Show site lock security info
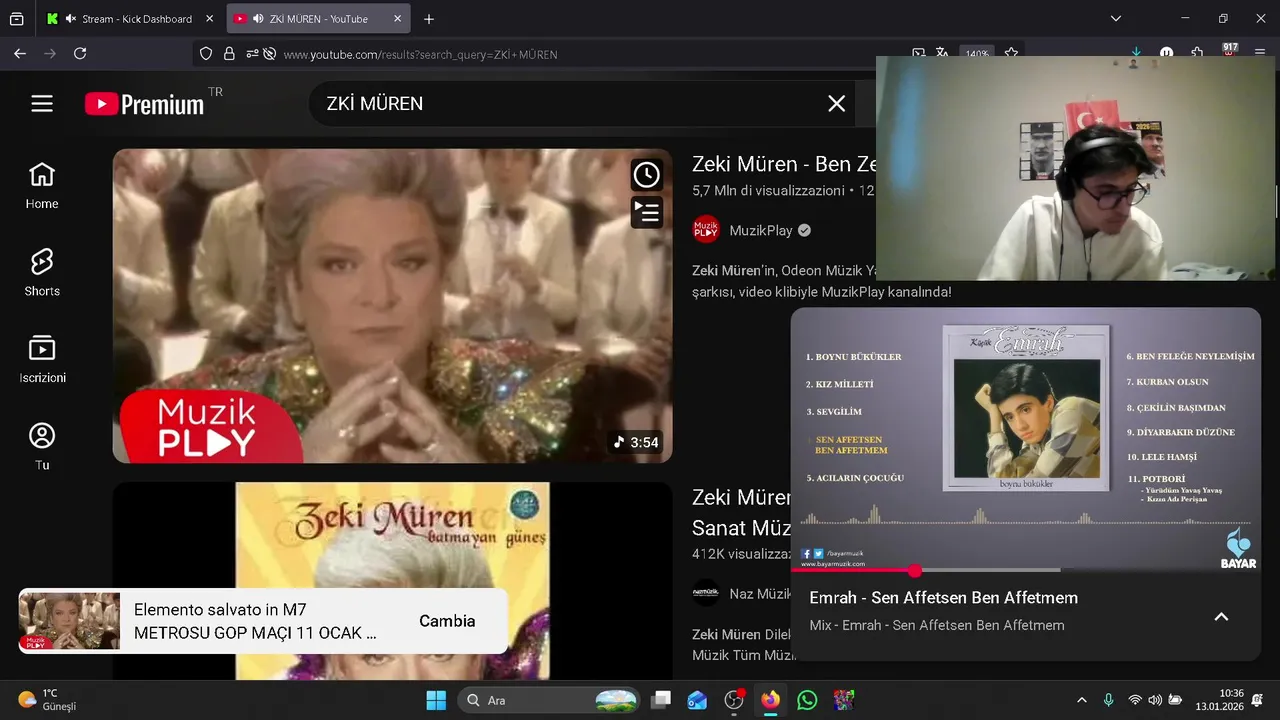1280x720 pixels. pos(229,54)
